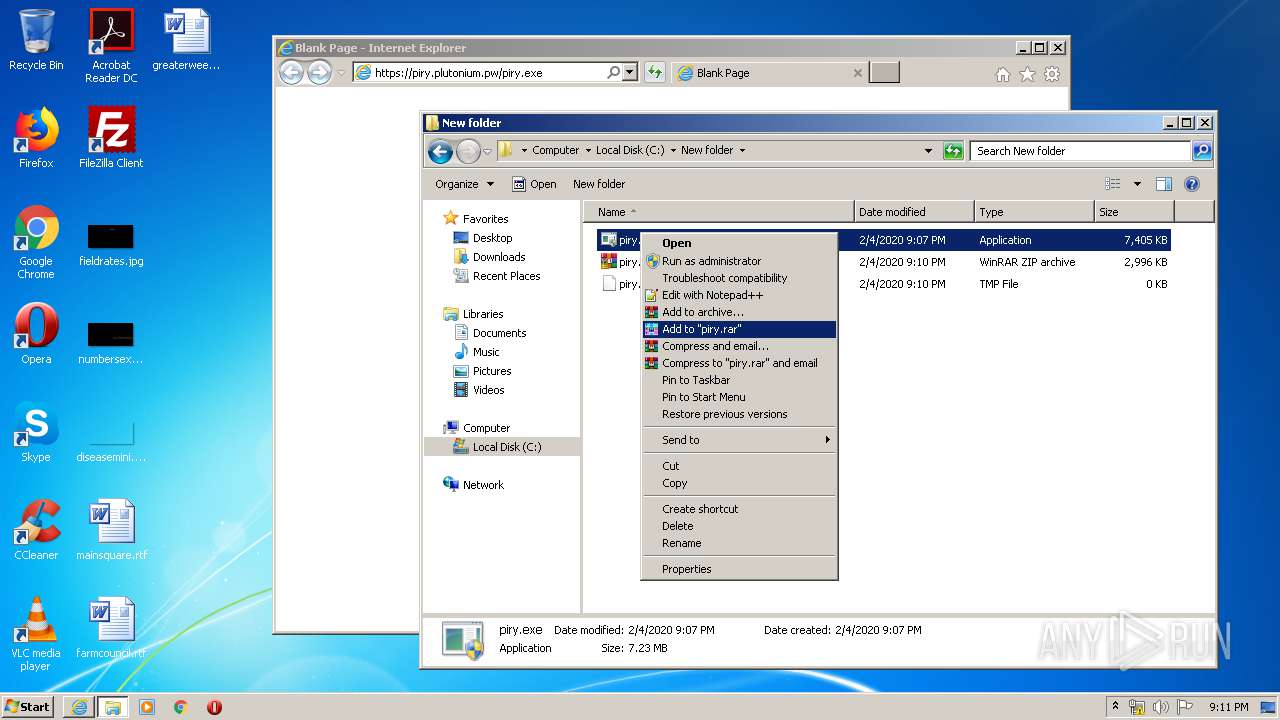1280x720 pixels.
Task: Select Blank Page tab in Internet Explorer
Action: (769, 73)
